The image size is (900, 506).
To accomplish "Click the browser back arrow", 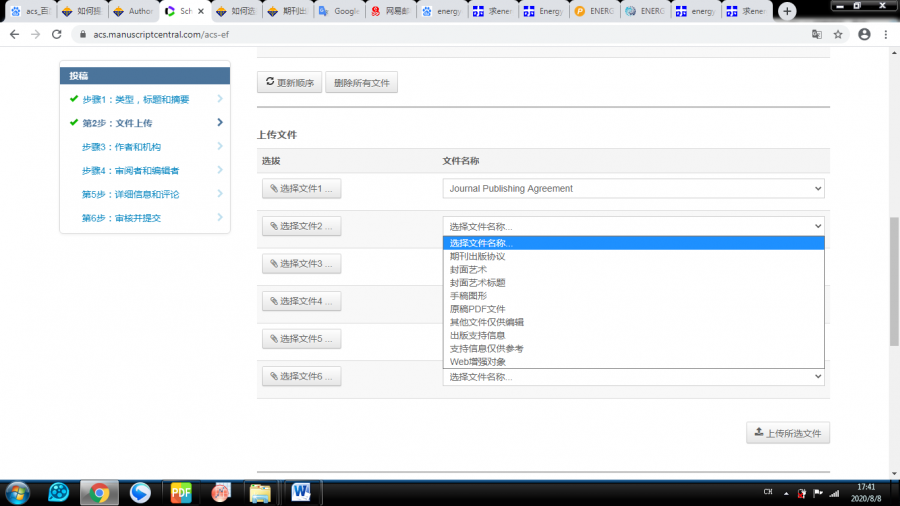I will pyautogui.click(x=14, y=34).
